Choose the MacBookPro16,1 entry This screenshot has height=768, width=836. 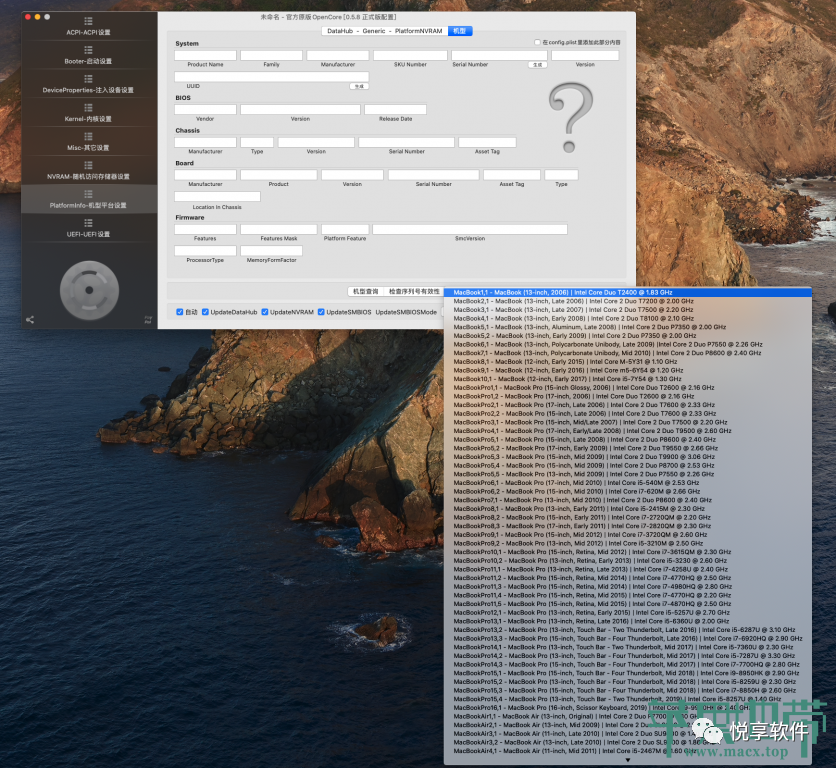(628, 707)
